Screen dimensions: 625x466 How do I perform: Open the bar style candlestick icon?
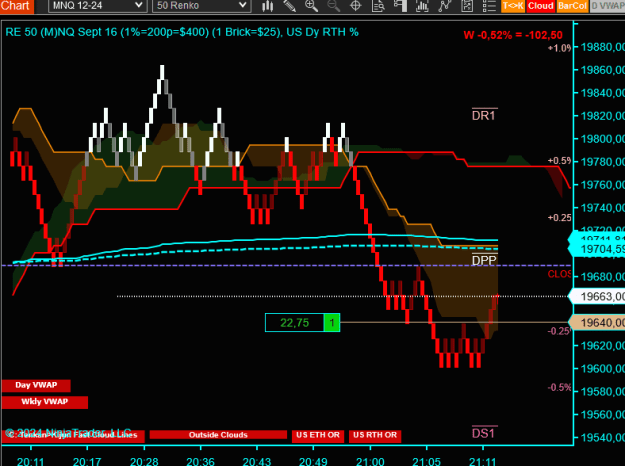coord(267,6)
